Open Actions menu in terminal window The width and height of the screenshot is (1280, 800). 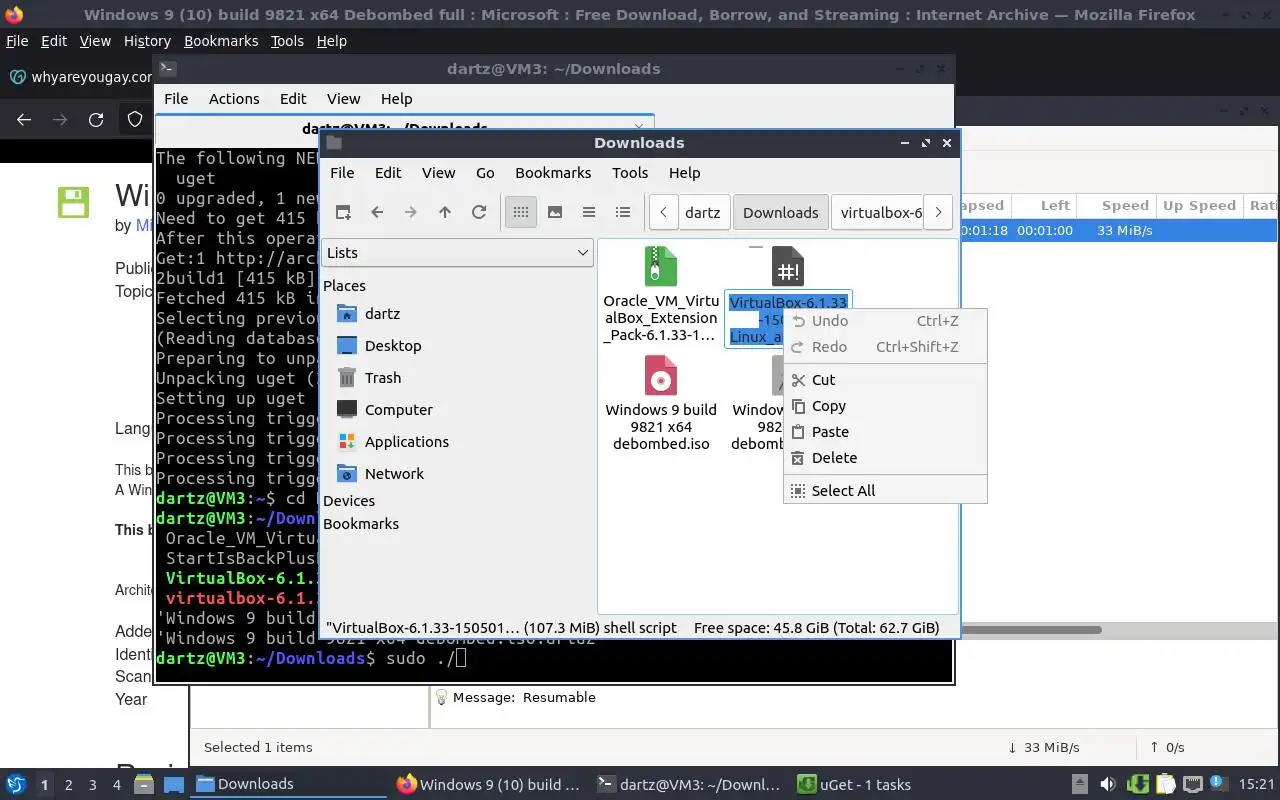(234, 98)
